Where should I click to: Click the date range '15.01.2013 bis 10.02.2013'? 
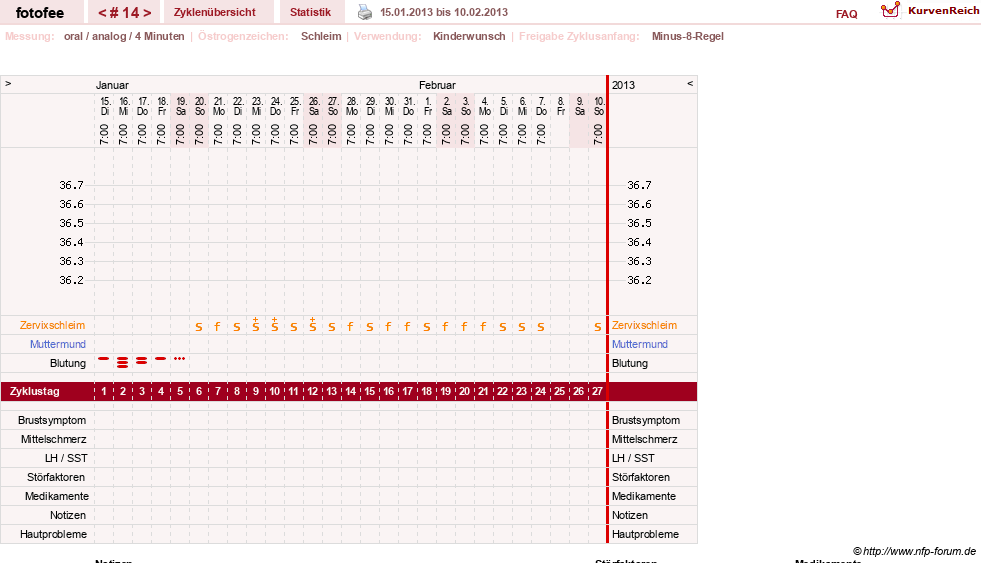(x=444, y=12)
